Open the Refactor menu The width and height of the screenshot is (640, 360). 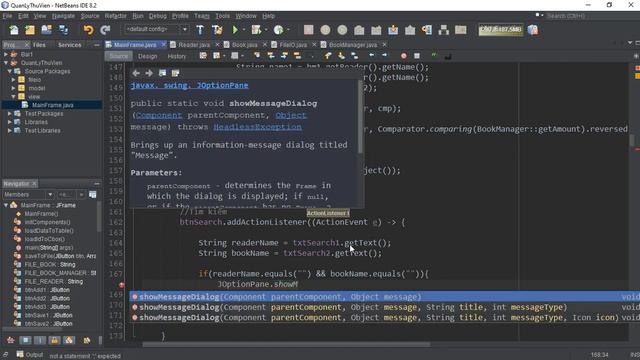tap(116, 16)
